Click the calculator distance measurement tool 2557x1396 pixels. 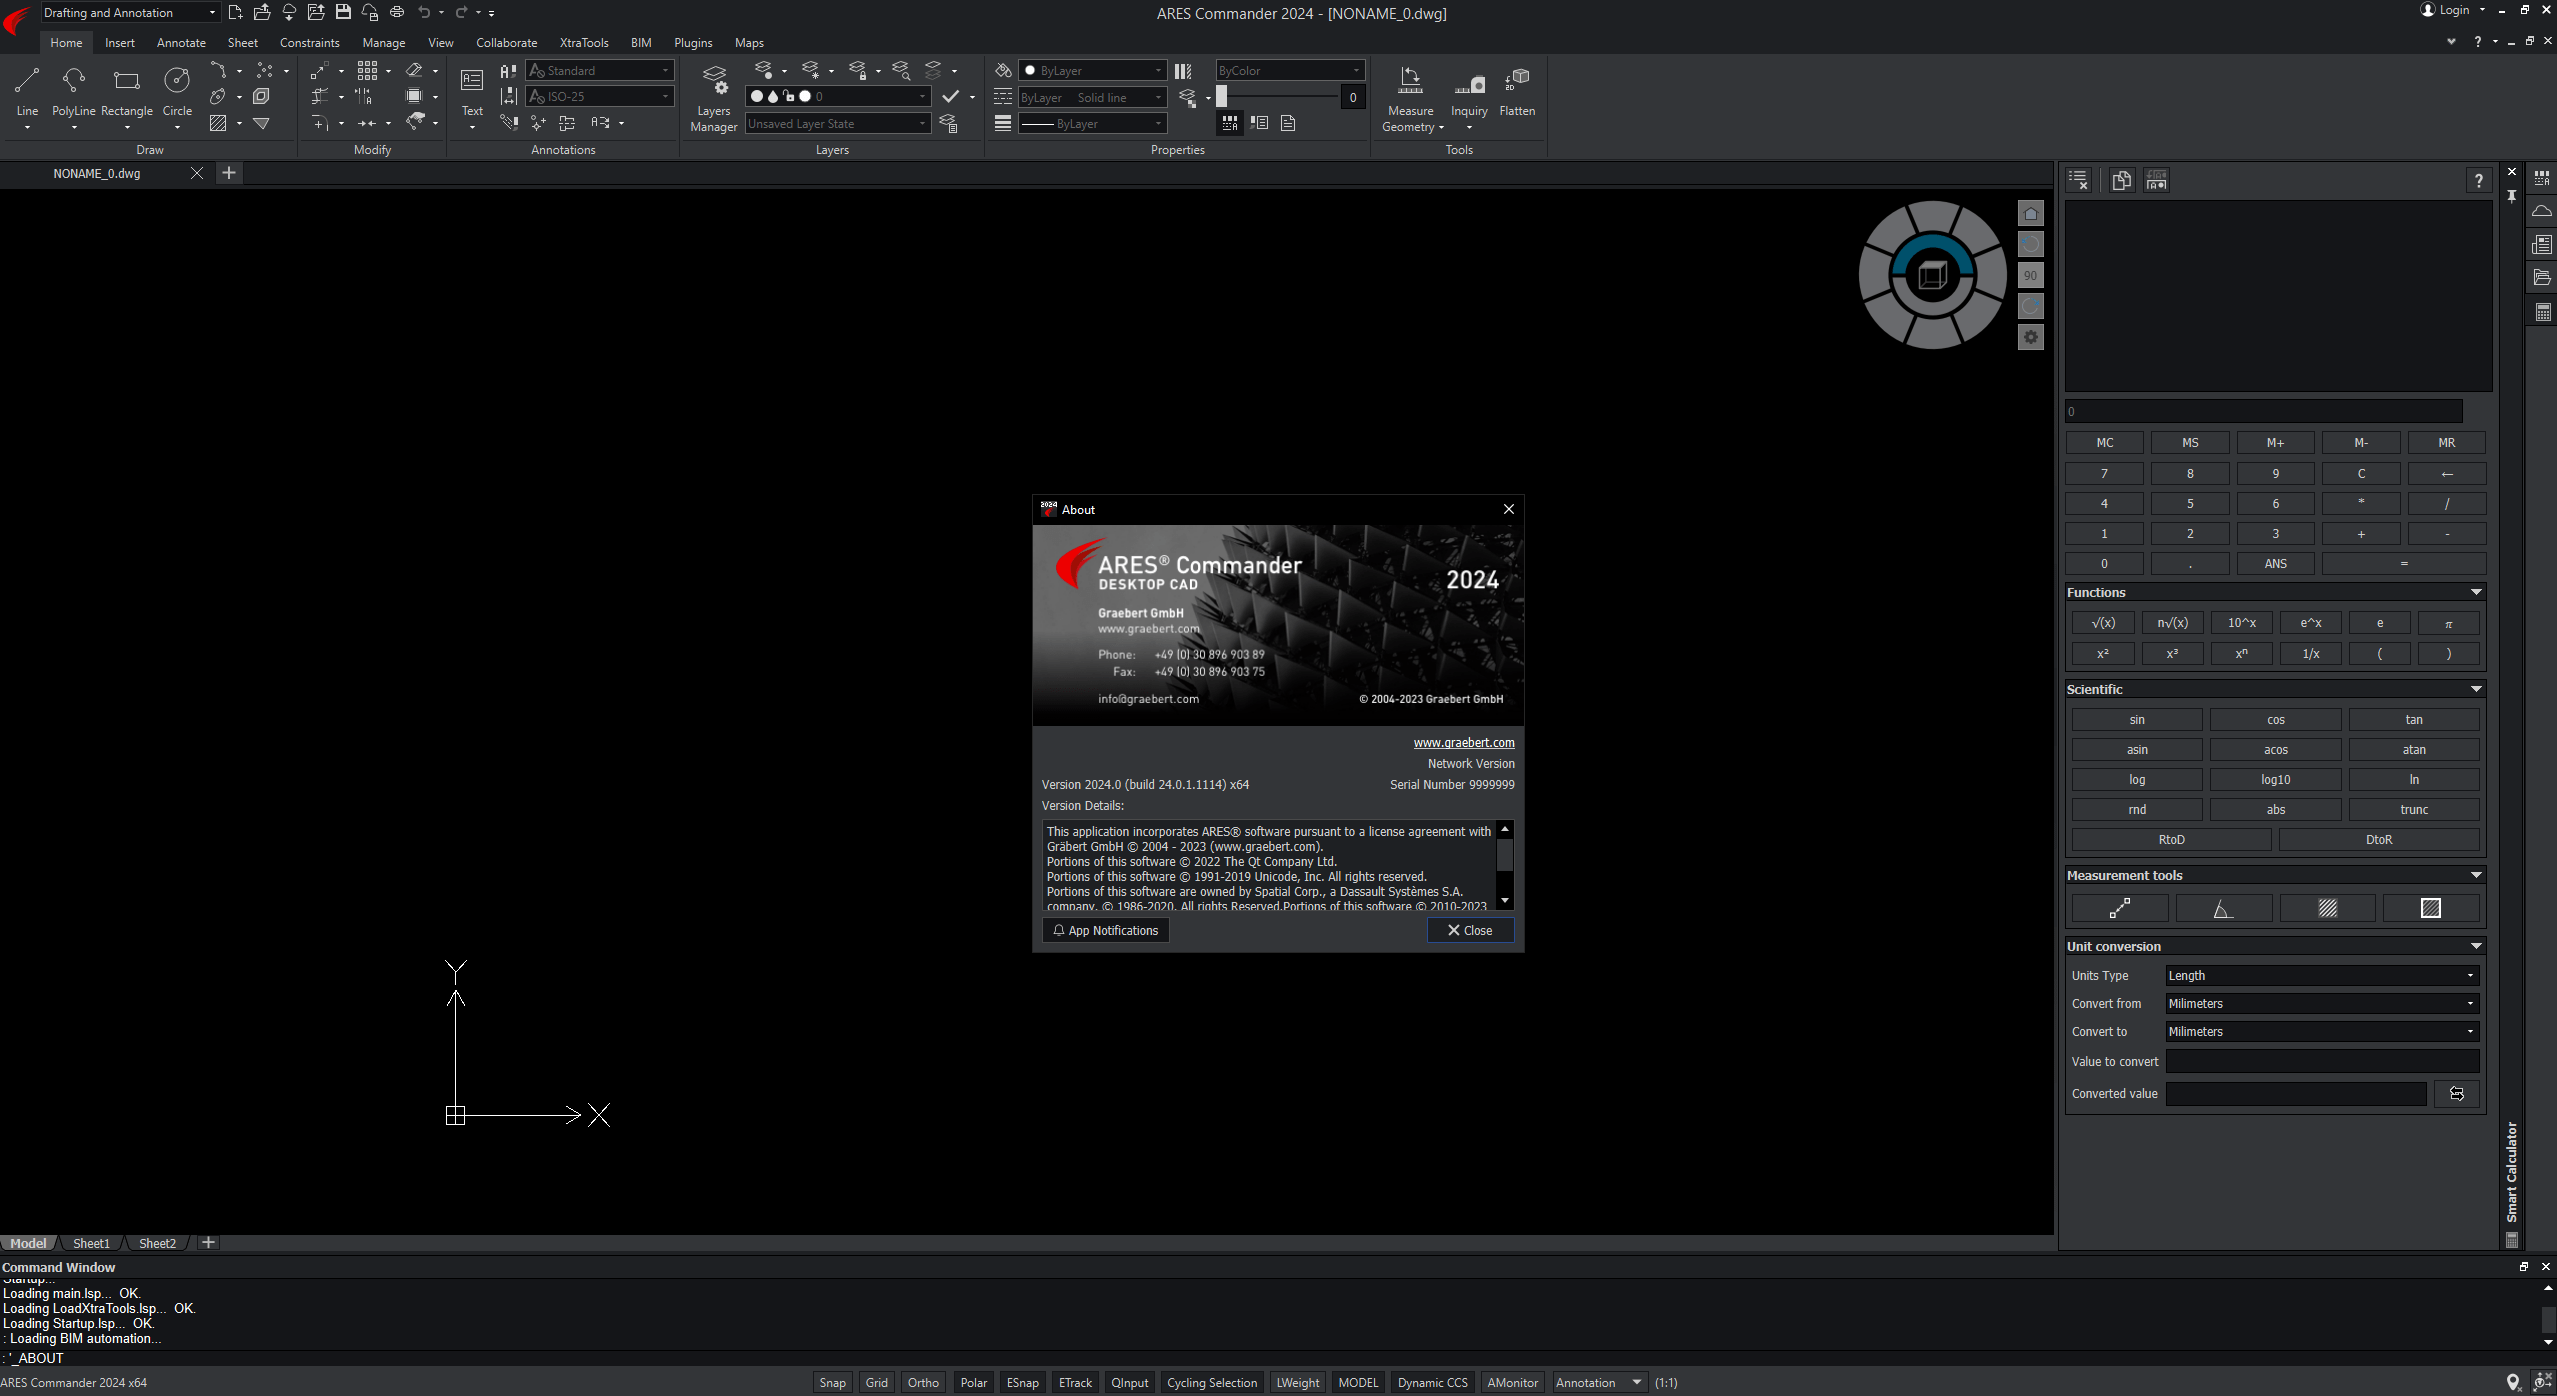tap(2120, 908)
